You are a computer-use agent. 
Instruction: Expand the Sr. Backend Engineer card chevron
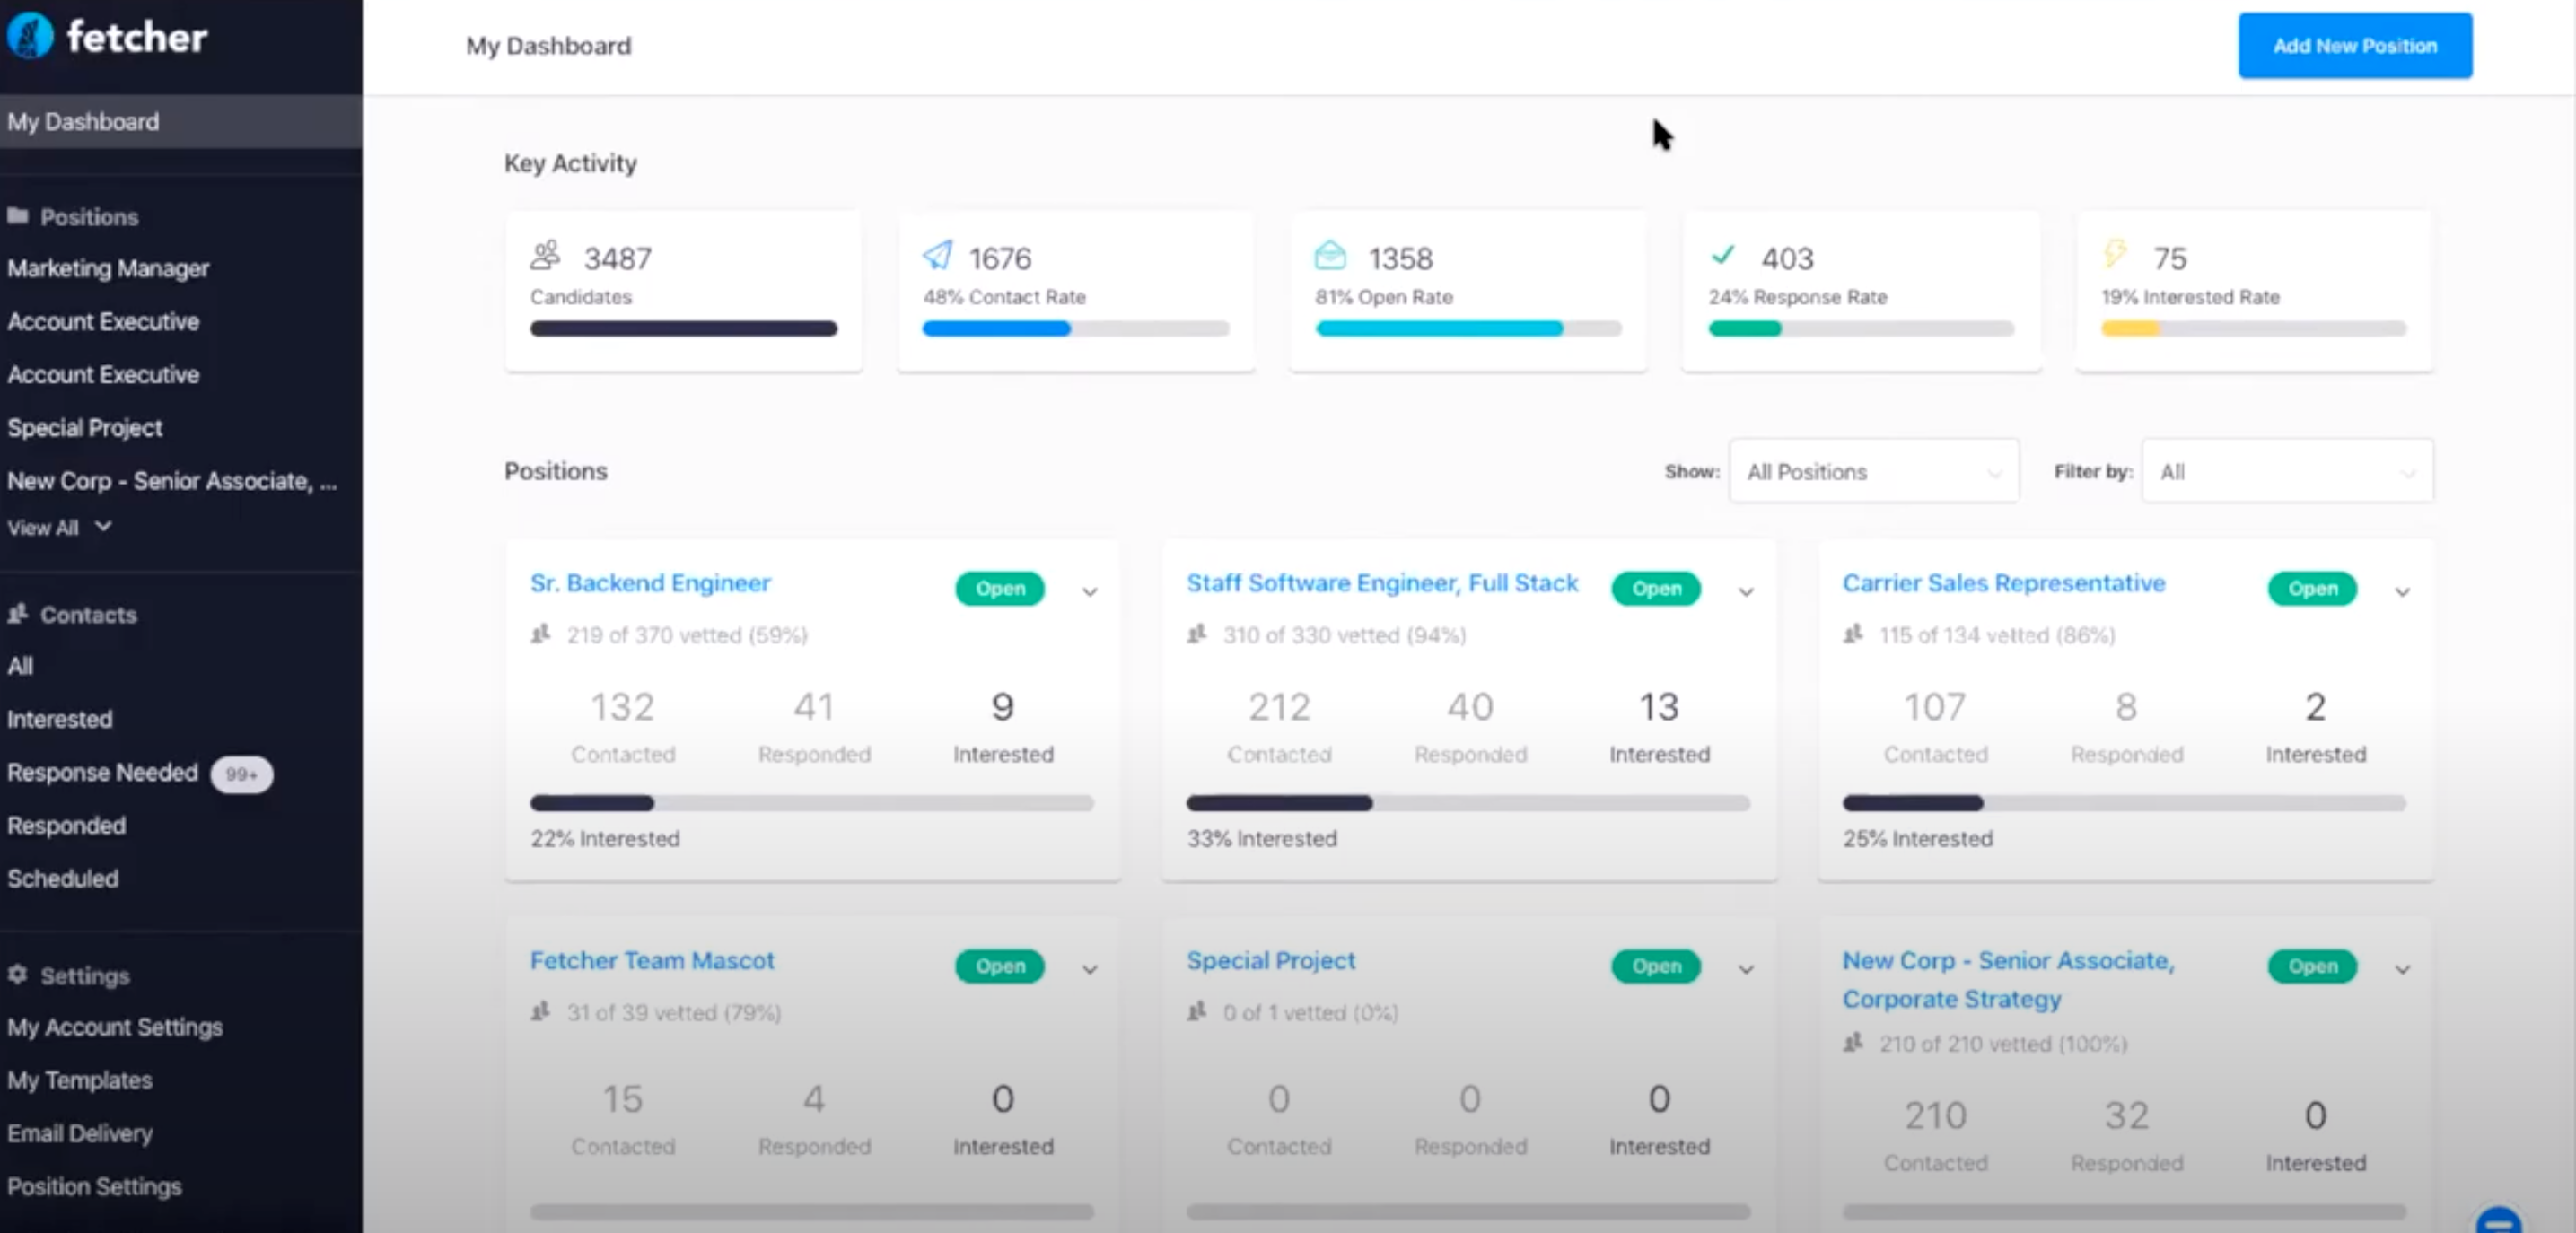[x=1089, y=591]
